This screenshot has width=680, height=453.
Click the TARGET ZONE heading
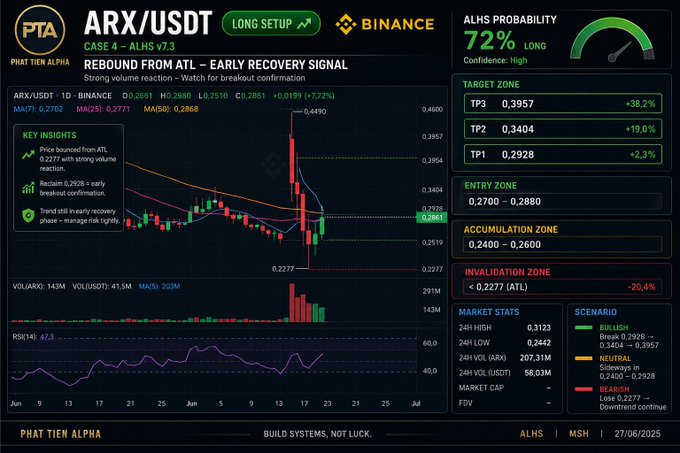(491, 85)
